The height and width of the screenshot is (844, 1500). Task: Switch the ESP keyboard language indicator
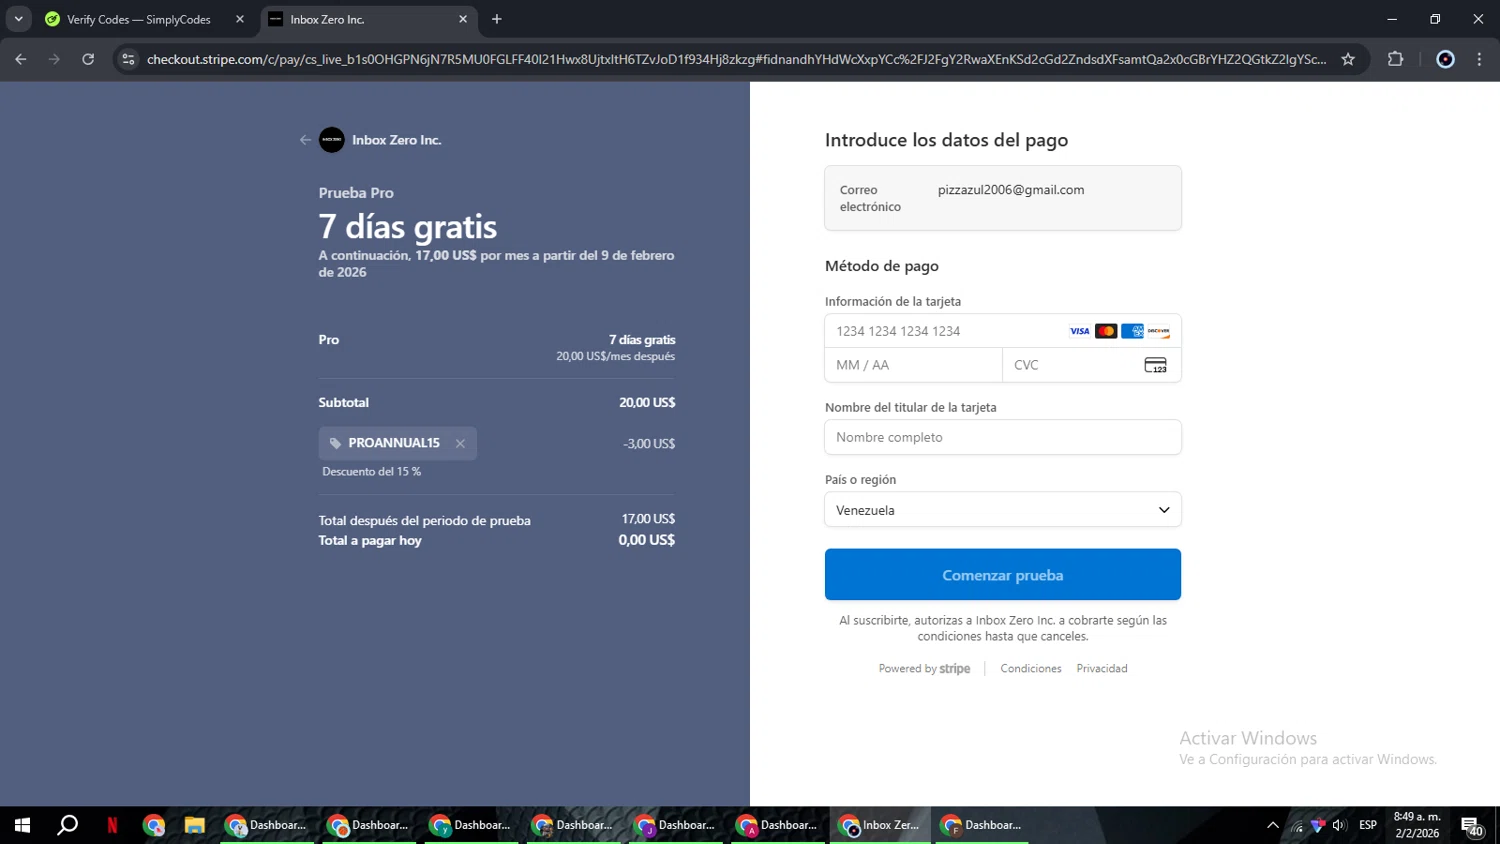pos(1368,825)
